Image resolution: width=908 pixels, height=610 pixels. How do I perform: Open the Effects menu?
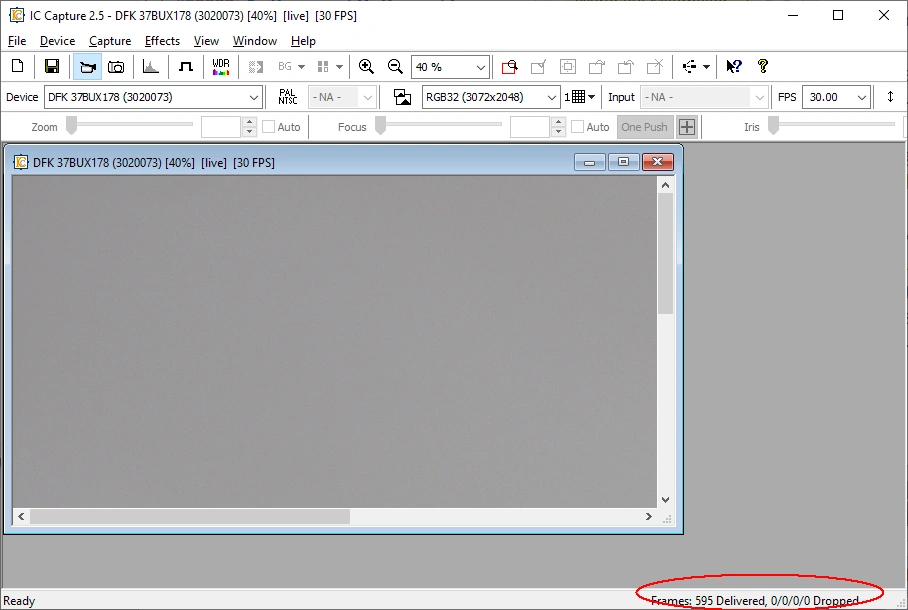click(x=162, y=41)
